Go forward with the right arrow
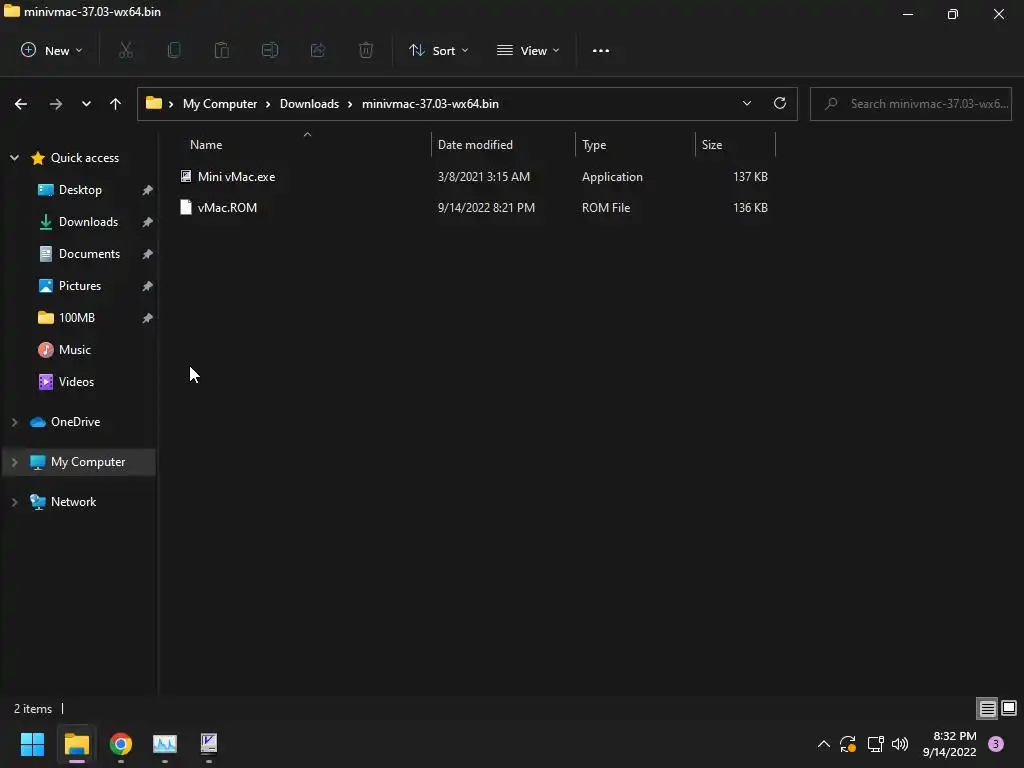 (x=56, y=104)
